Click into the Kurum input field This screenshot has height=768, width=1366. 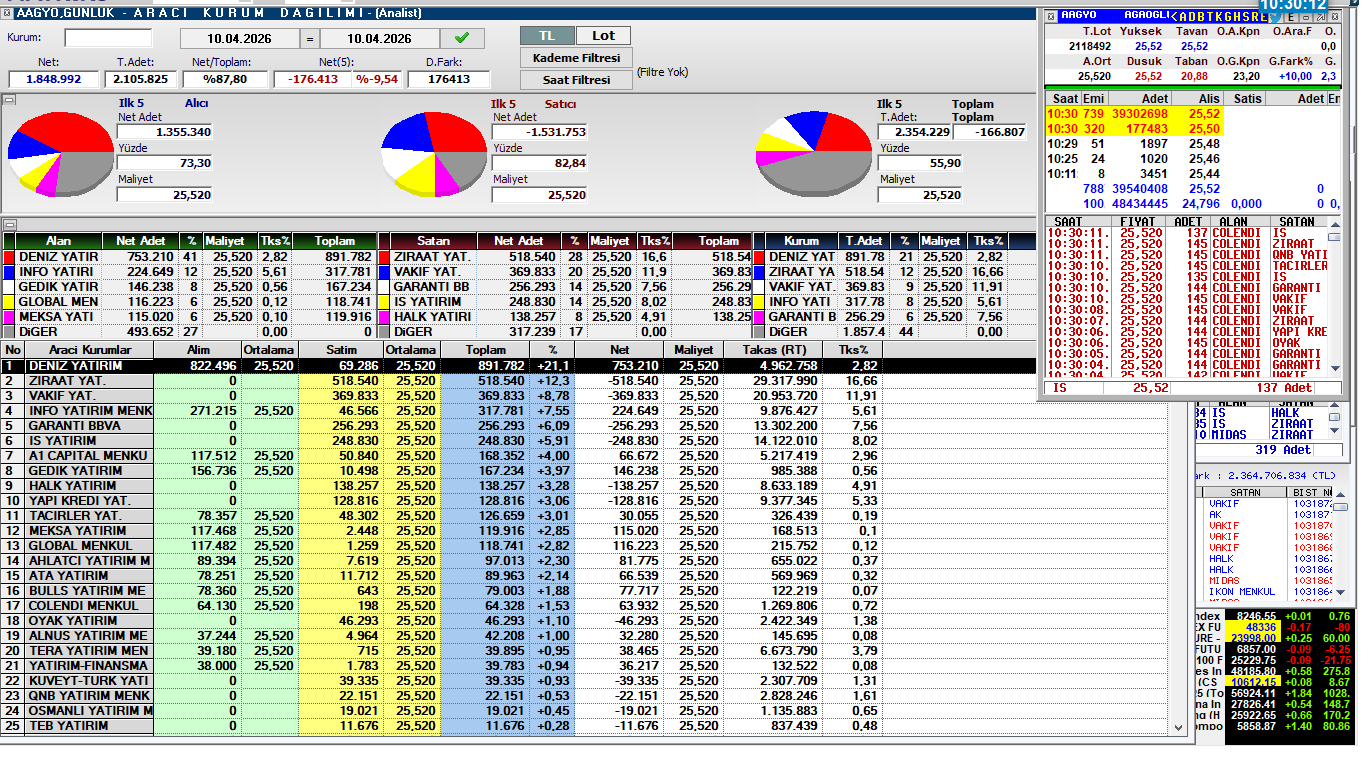click(108, 38)
